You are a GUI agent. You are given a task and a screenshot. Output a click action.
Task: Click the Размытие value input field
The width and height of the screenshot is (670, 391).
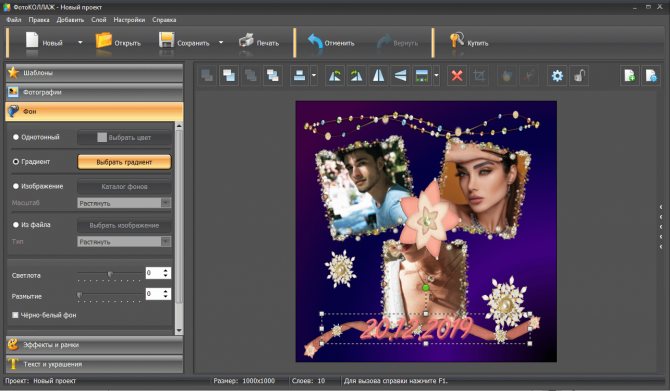coord(154,294)
